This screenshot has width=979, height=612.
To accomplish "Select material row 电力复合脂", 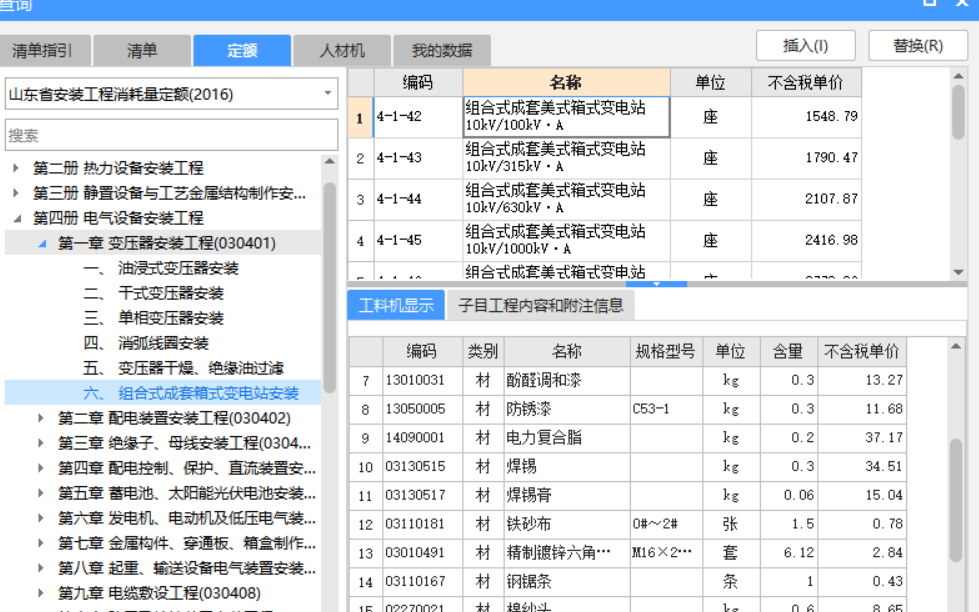I will (627, 438).
